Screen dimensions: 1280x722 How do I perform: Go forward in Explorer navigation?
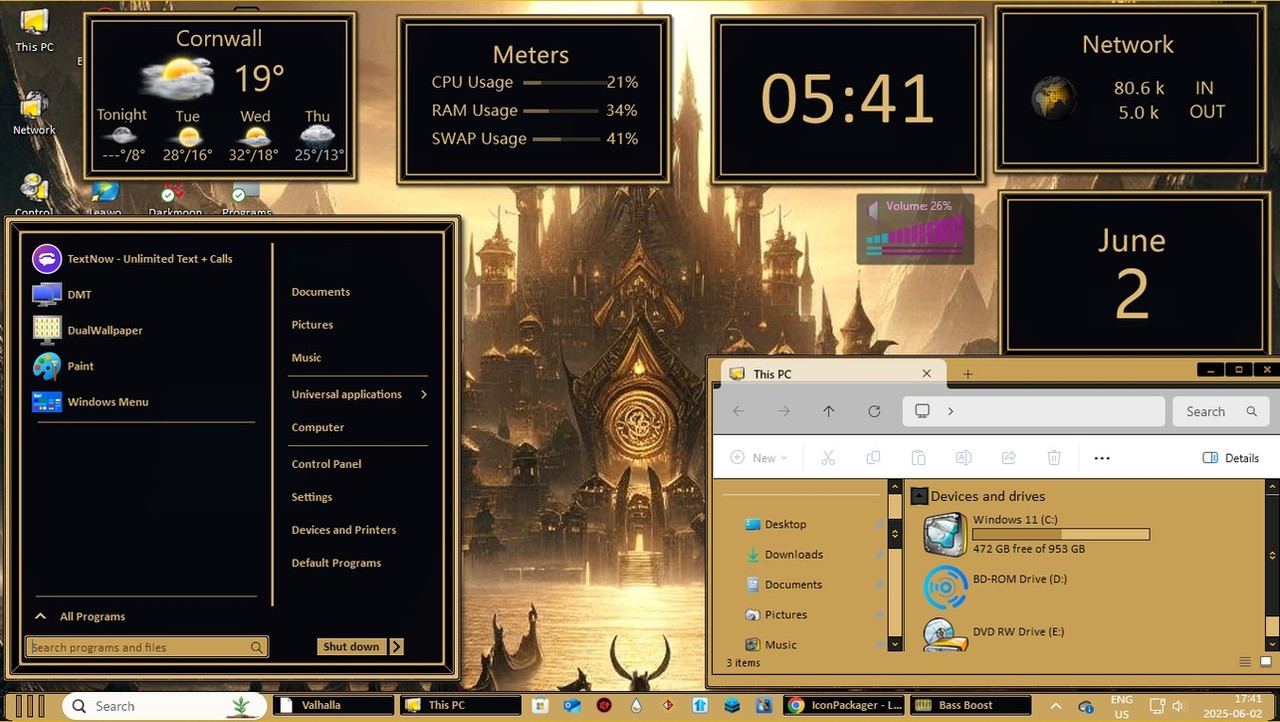[784, 411]
